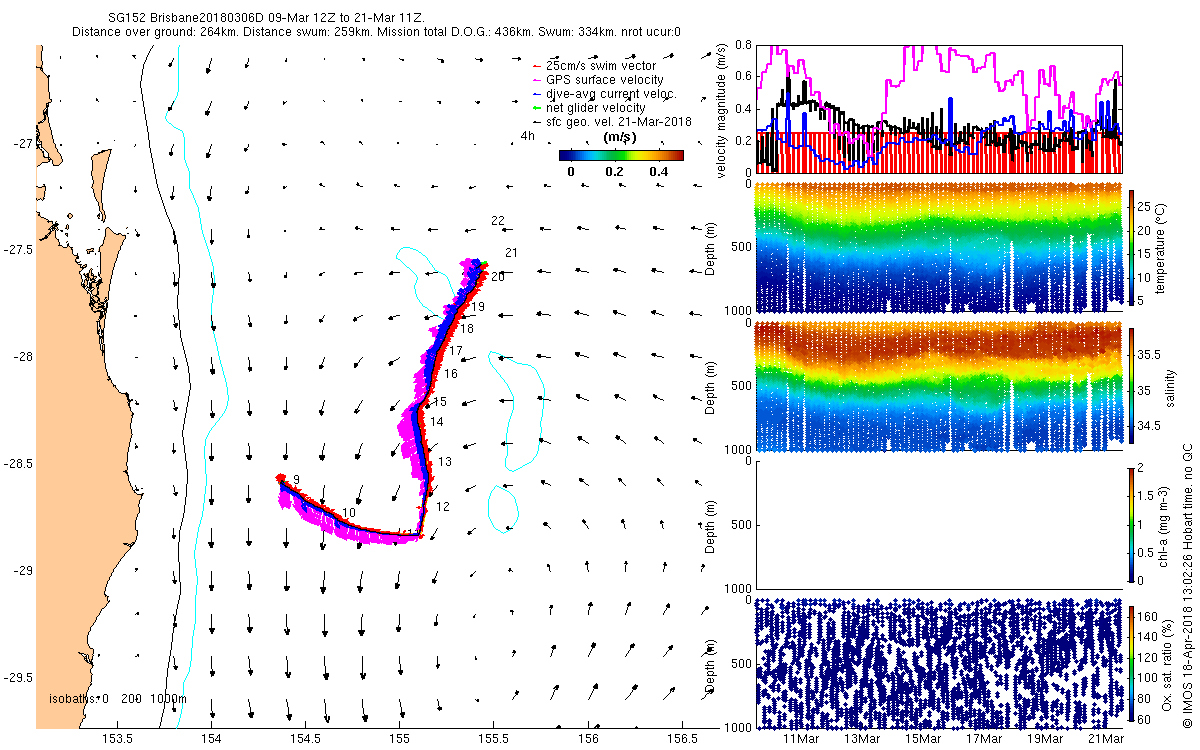This screenshot has height=750, width=1200.
Task: Click day marker '17' on the glider track
Action: coord(456,352)
